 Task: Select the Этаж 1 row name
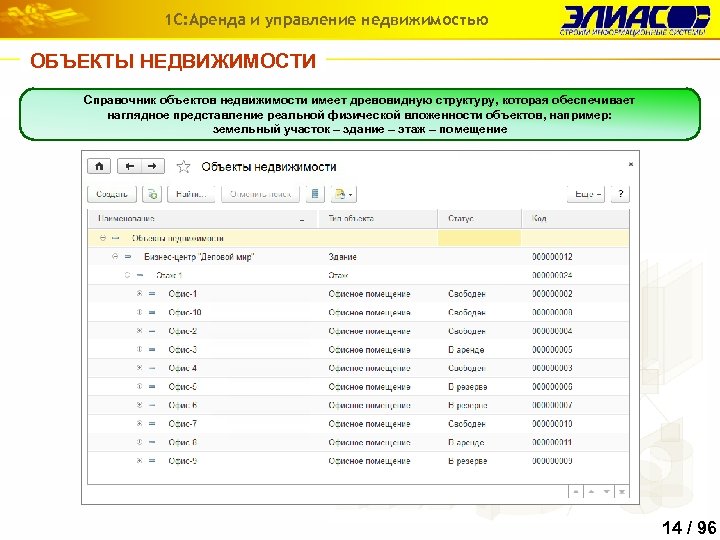coord(169,276)
